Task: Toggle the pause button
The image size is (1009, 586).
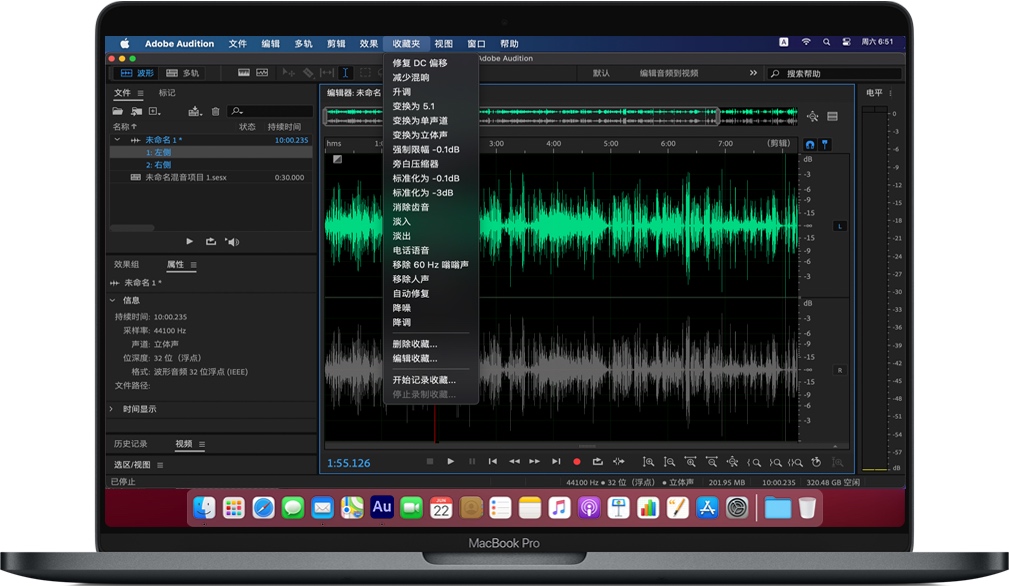Action: [472, 461]
